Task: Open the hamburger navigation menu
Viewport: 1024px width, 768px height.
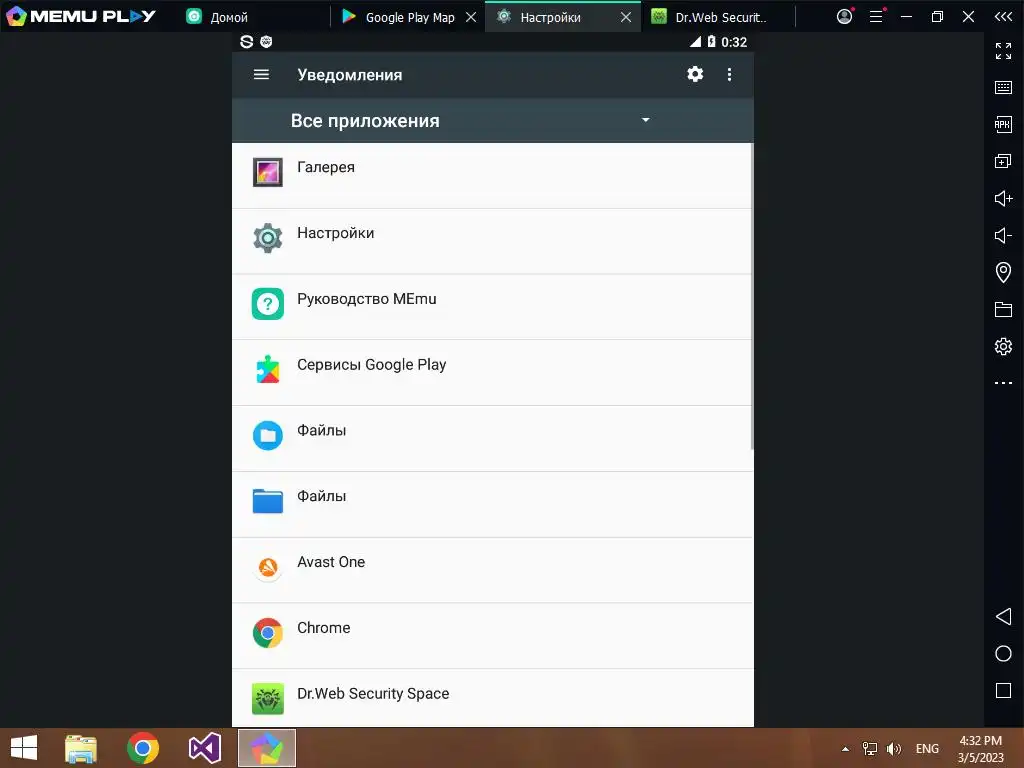Action: point(261,74)
